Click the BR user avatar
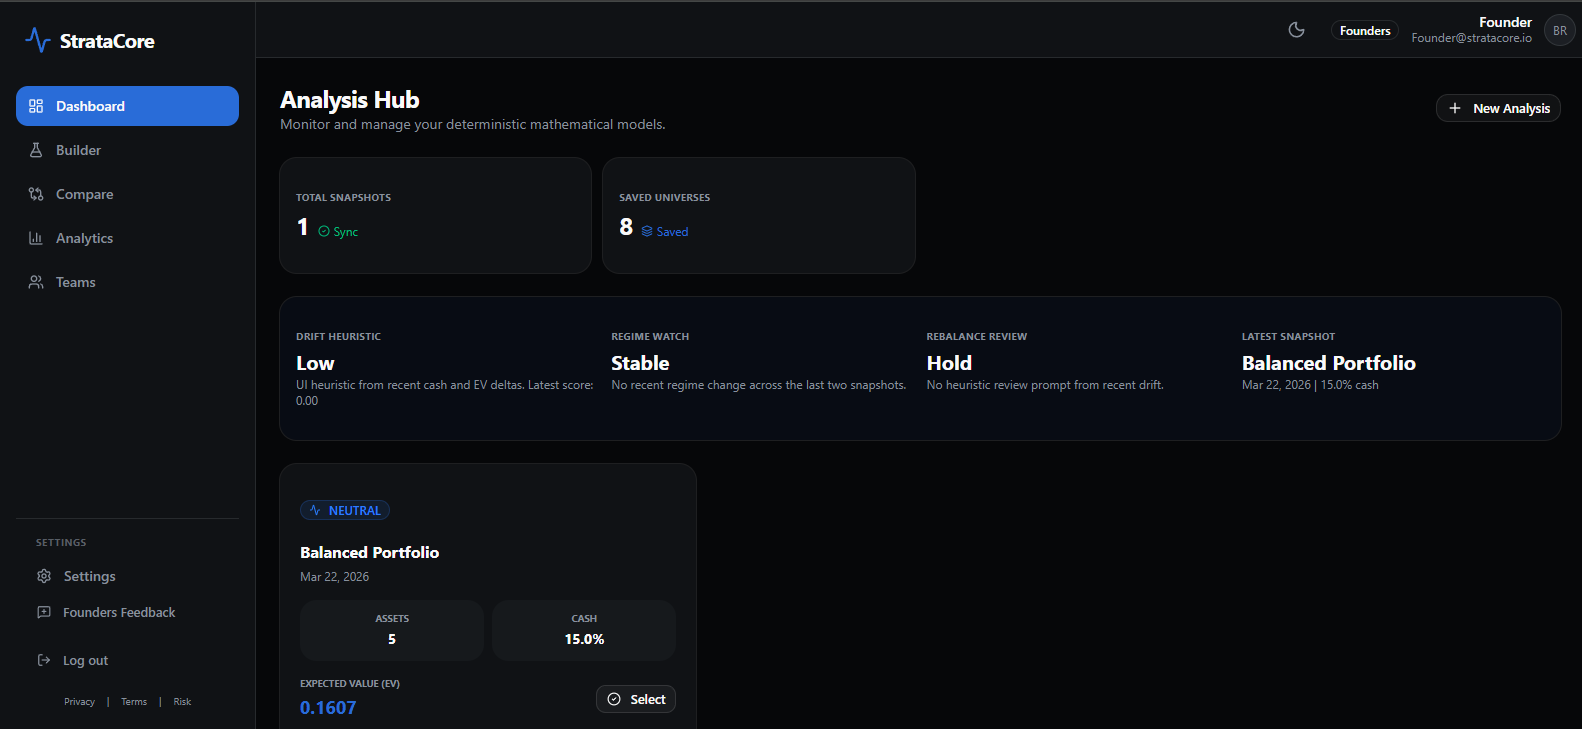Image resolution: width=1582 pixels, height=729 pixels. [1560, 30]
